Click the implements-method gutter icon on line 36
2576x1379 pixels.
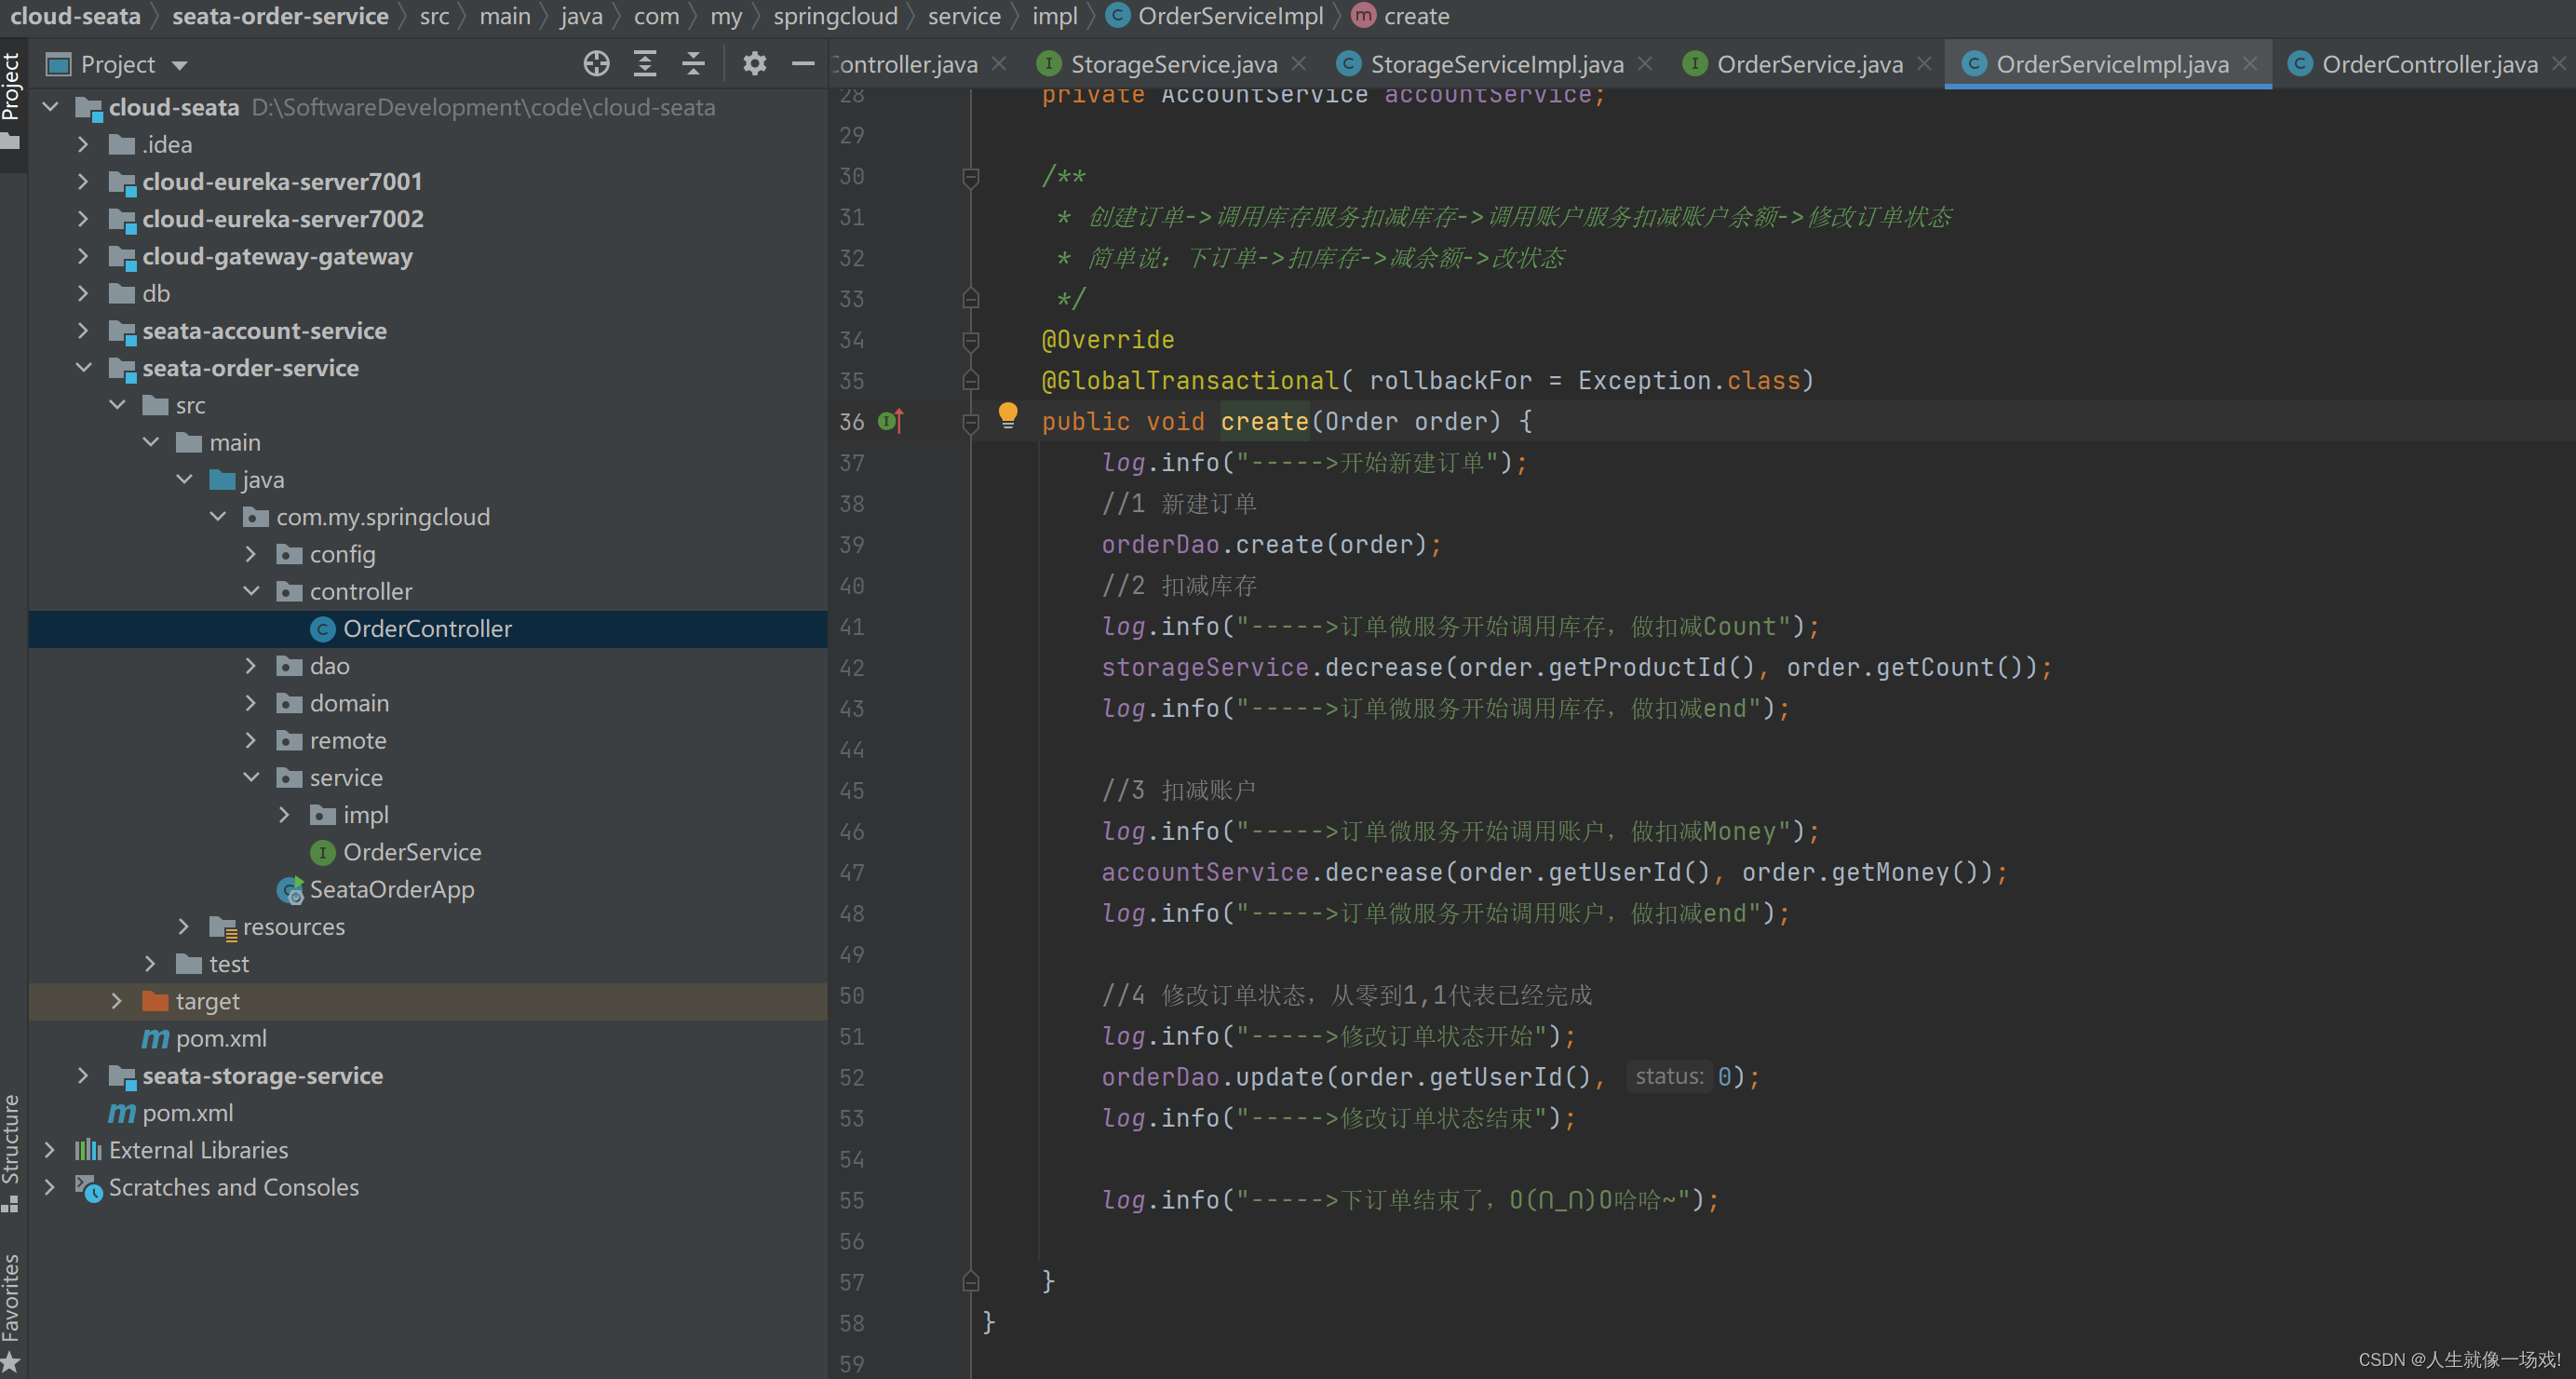point(890,421)
